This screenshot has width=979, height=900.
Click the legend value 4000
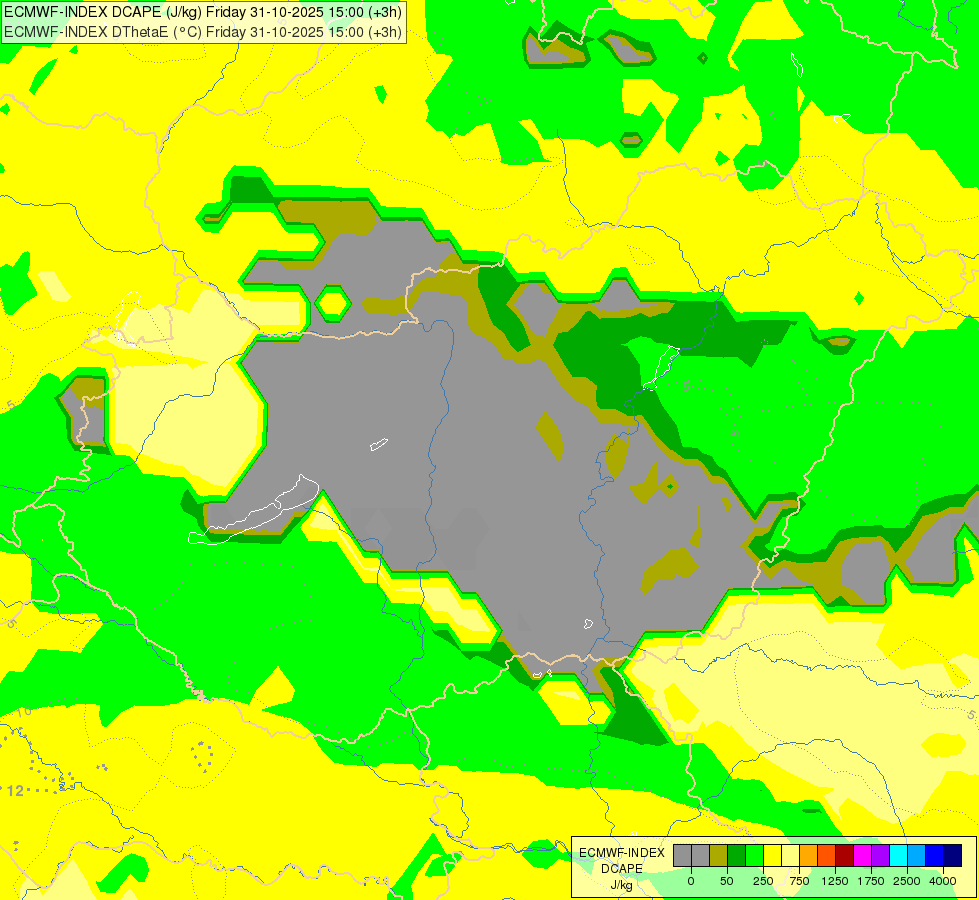[x=943, y=881]
